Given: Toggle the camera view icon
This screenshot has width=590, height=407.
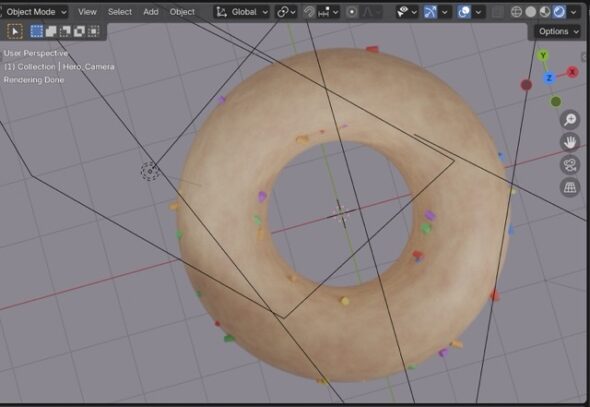Looking at the screenshot, I should 570,165.
